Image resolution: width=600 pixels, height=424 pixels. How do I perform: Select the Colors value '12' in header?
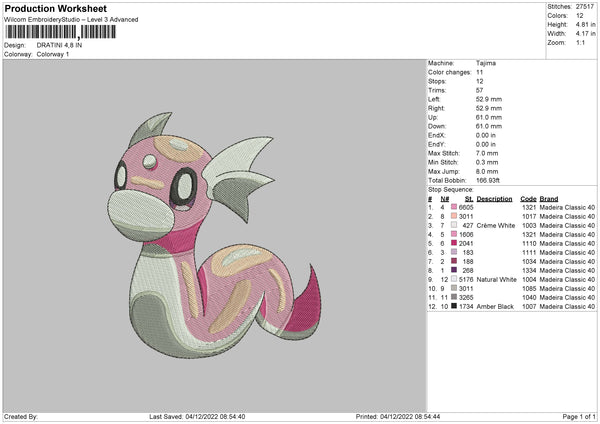pos(579,16)
